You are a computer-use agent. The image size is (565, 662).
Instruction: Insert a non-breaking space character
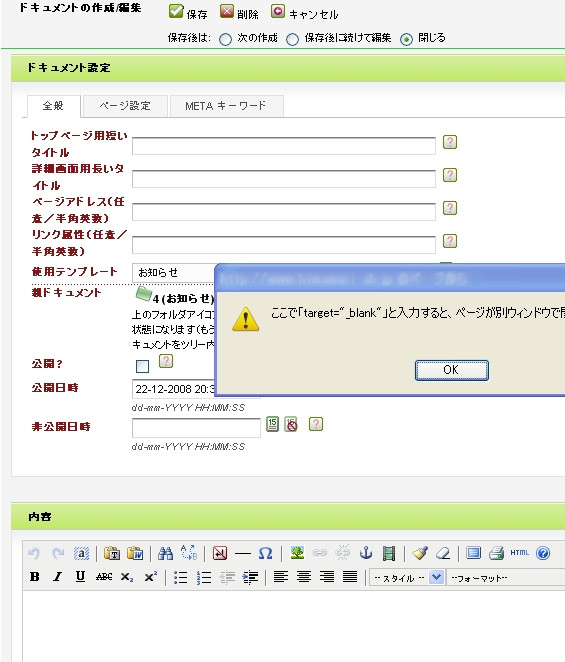tap(220, 553)
